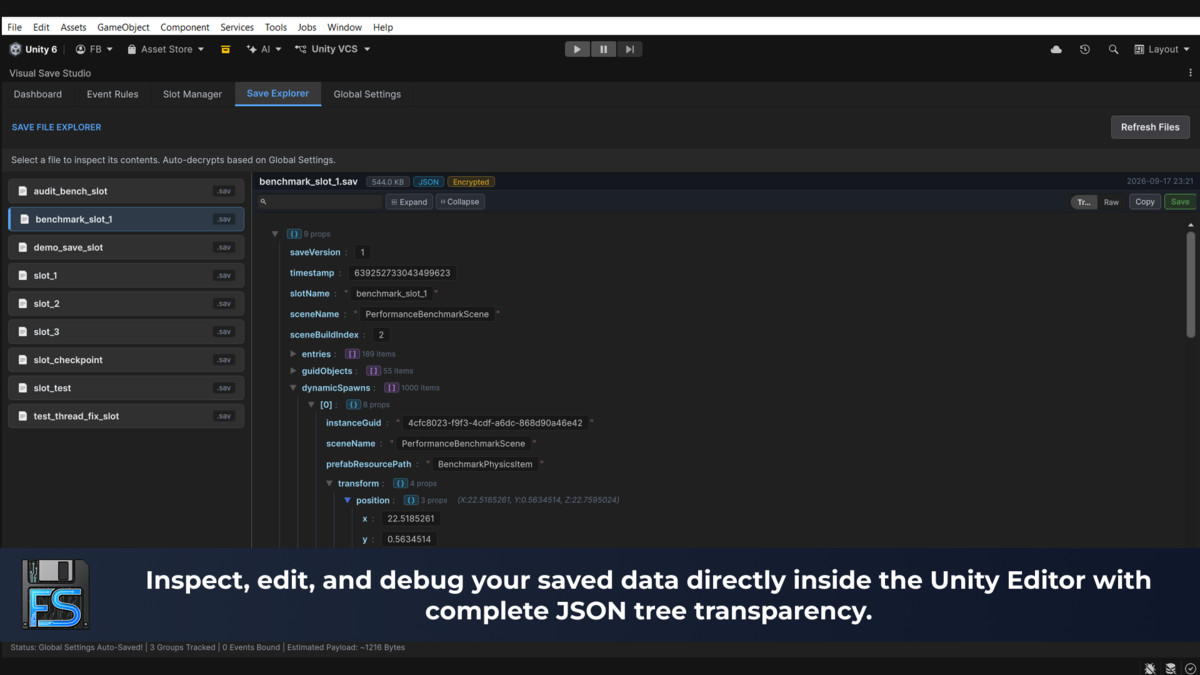
Task: Click file icon of audit_bench_slot
Action: click(x=22, y=191)
